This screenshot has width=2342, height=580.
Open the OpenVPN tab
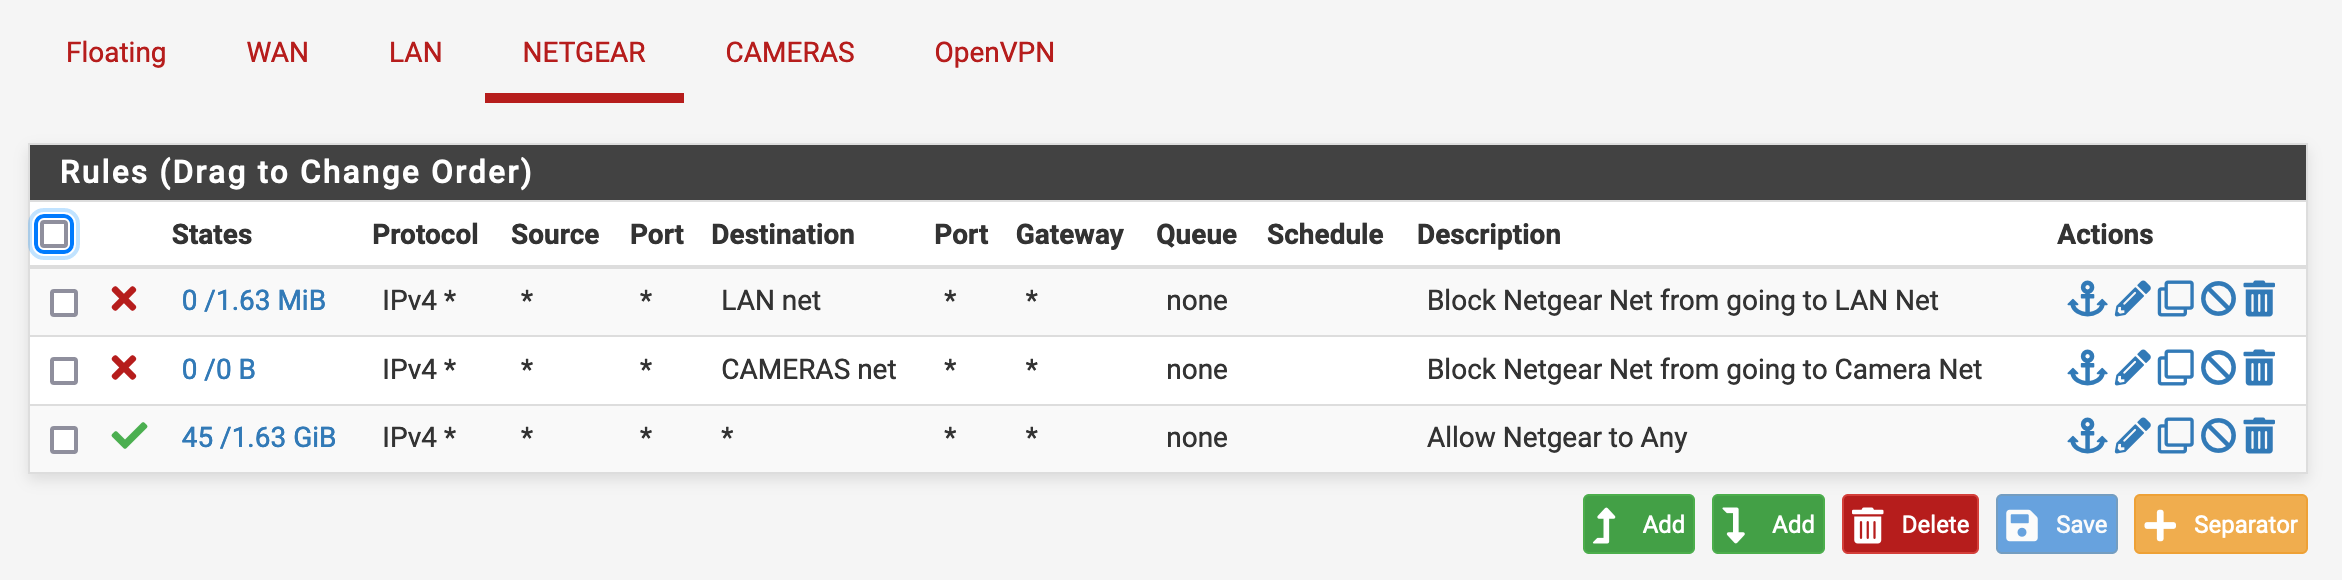click(x=994, y=52)
